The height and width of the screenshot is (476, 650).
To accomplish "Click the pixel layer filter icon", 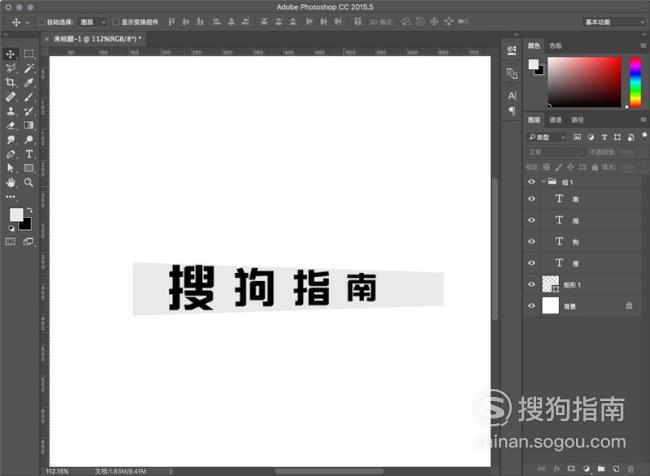I will click(x=577, y=137).
